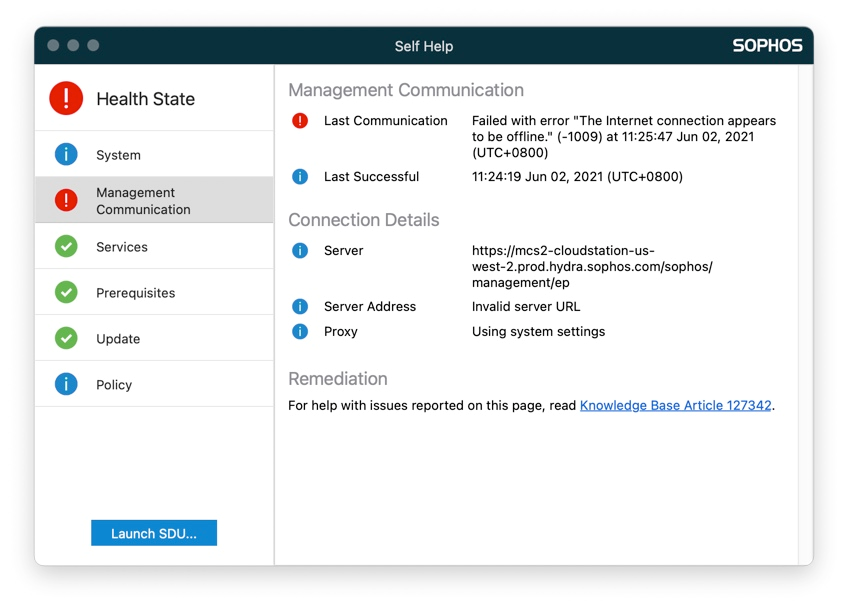The width and height of the screenshot is (848, 608).
Task: Click the red error icon beside Management Communication
Action: (x=65, y=200)
